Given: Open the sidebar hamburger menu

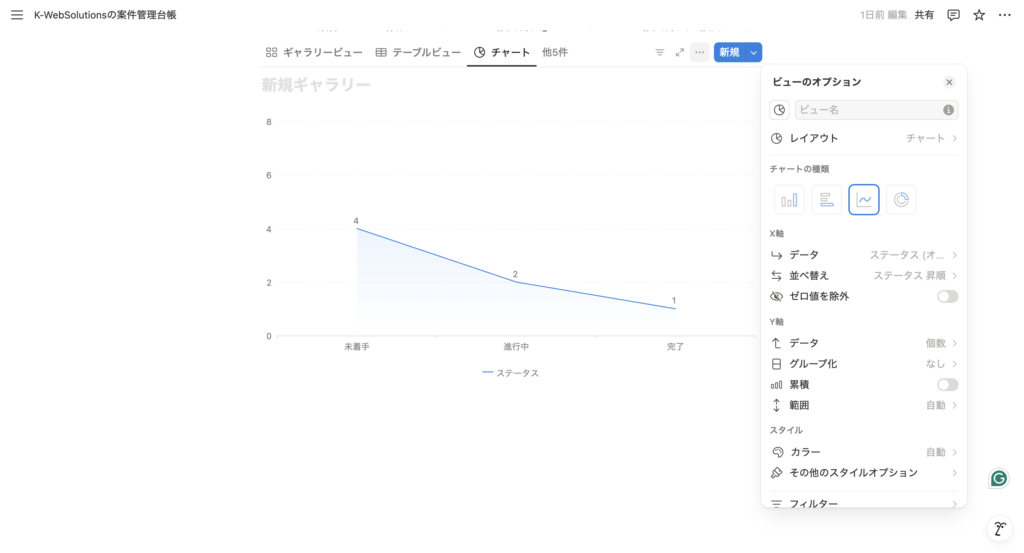Looking at the screenshot, I should (x=16, y=15).
